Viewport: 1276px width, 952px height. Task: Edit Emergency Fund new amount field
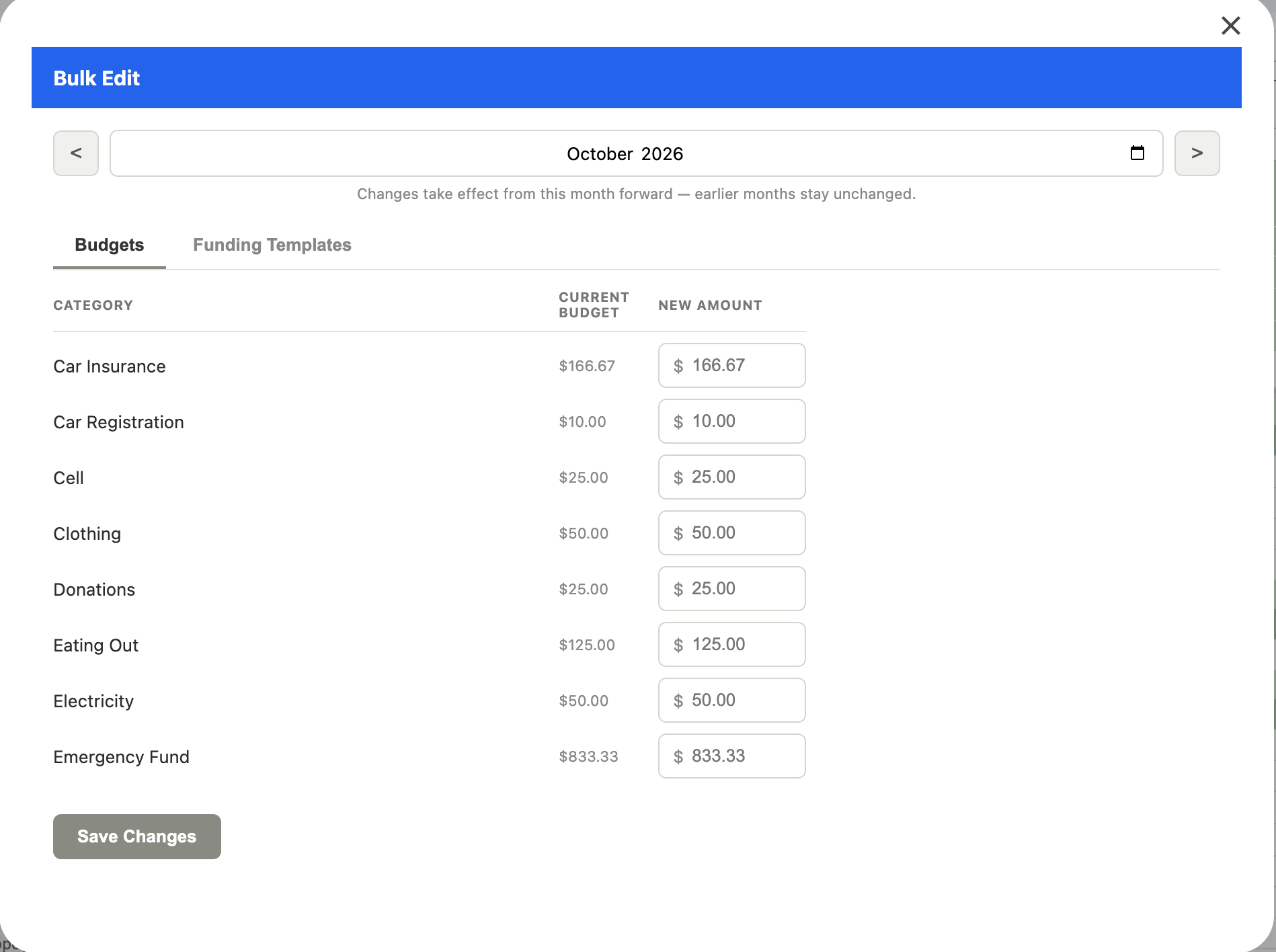[x=732, y=757]
